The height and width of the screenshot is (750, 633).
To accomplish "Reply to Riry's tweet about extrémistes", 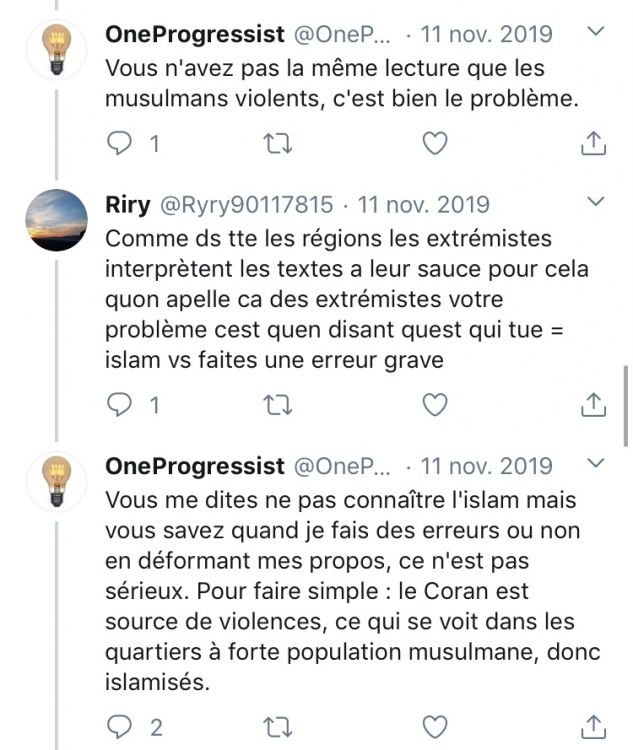I will pos(120,404).
